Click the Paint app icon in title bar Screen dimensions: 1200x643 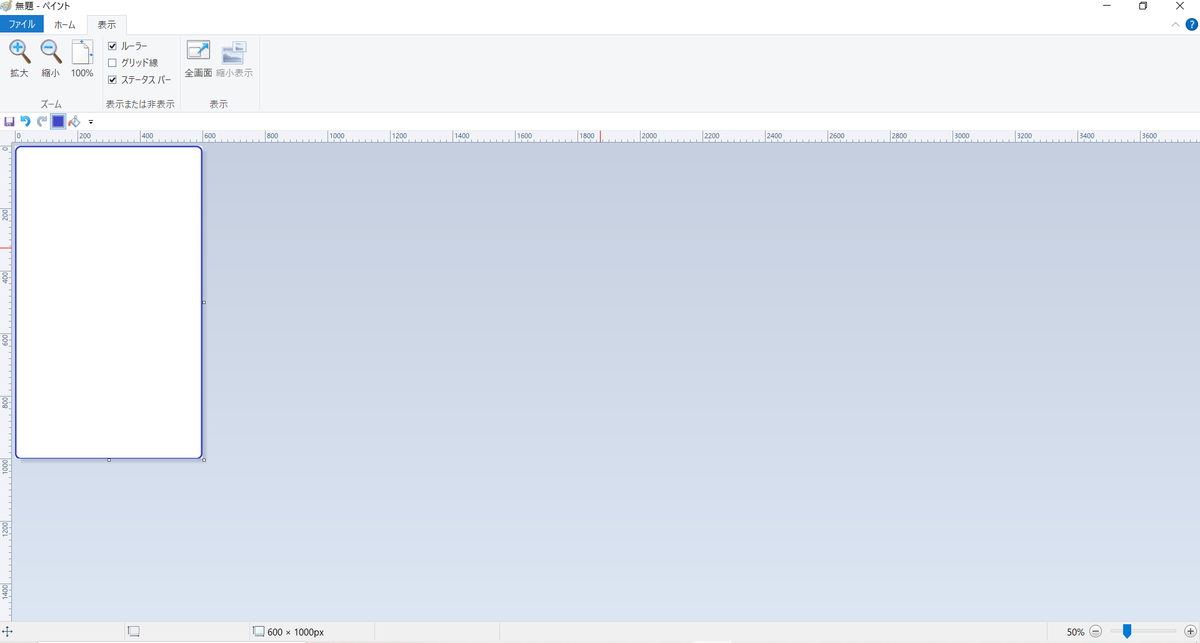[7, 6]
